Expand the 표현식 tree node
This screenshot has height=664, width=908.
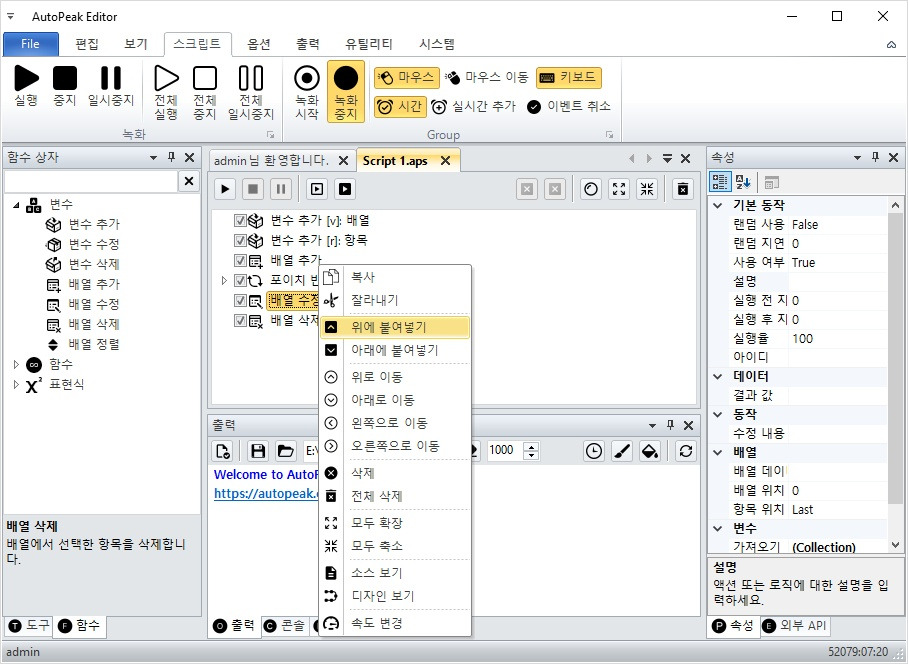coord(16,384)
